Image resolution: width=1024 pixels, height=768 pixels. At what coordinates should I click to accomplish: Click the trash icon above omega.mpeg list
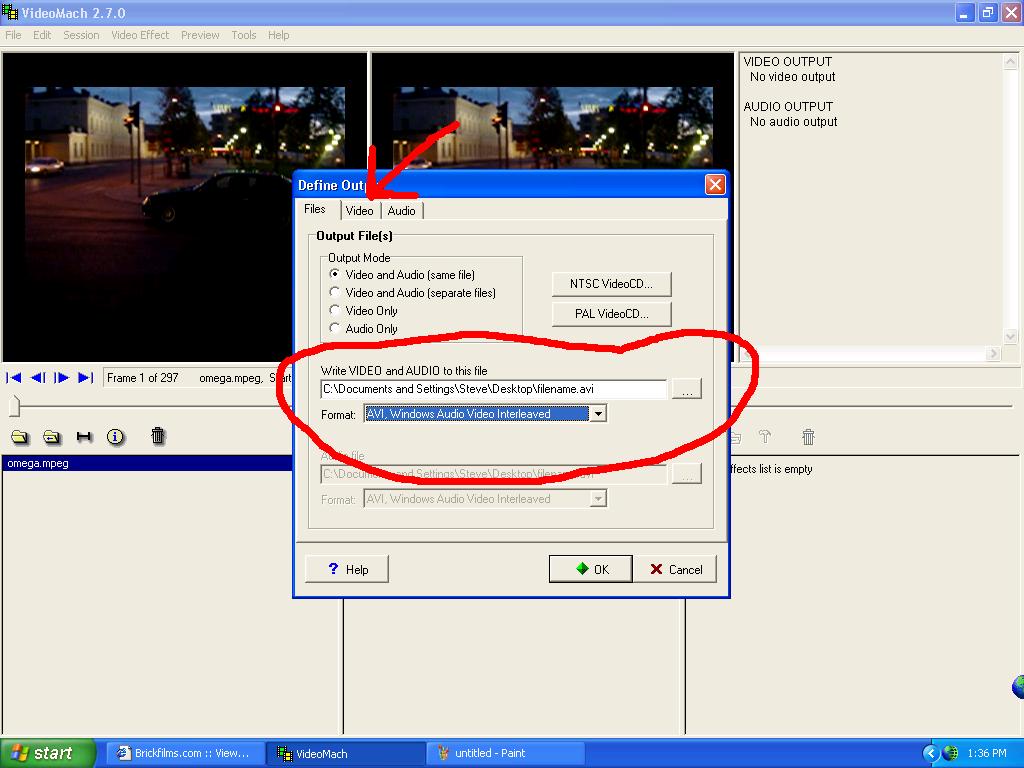click(157, 436)
